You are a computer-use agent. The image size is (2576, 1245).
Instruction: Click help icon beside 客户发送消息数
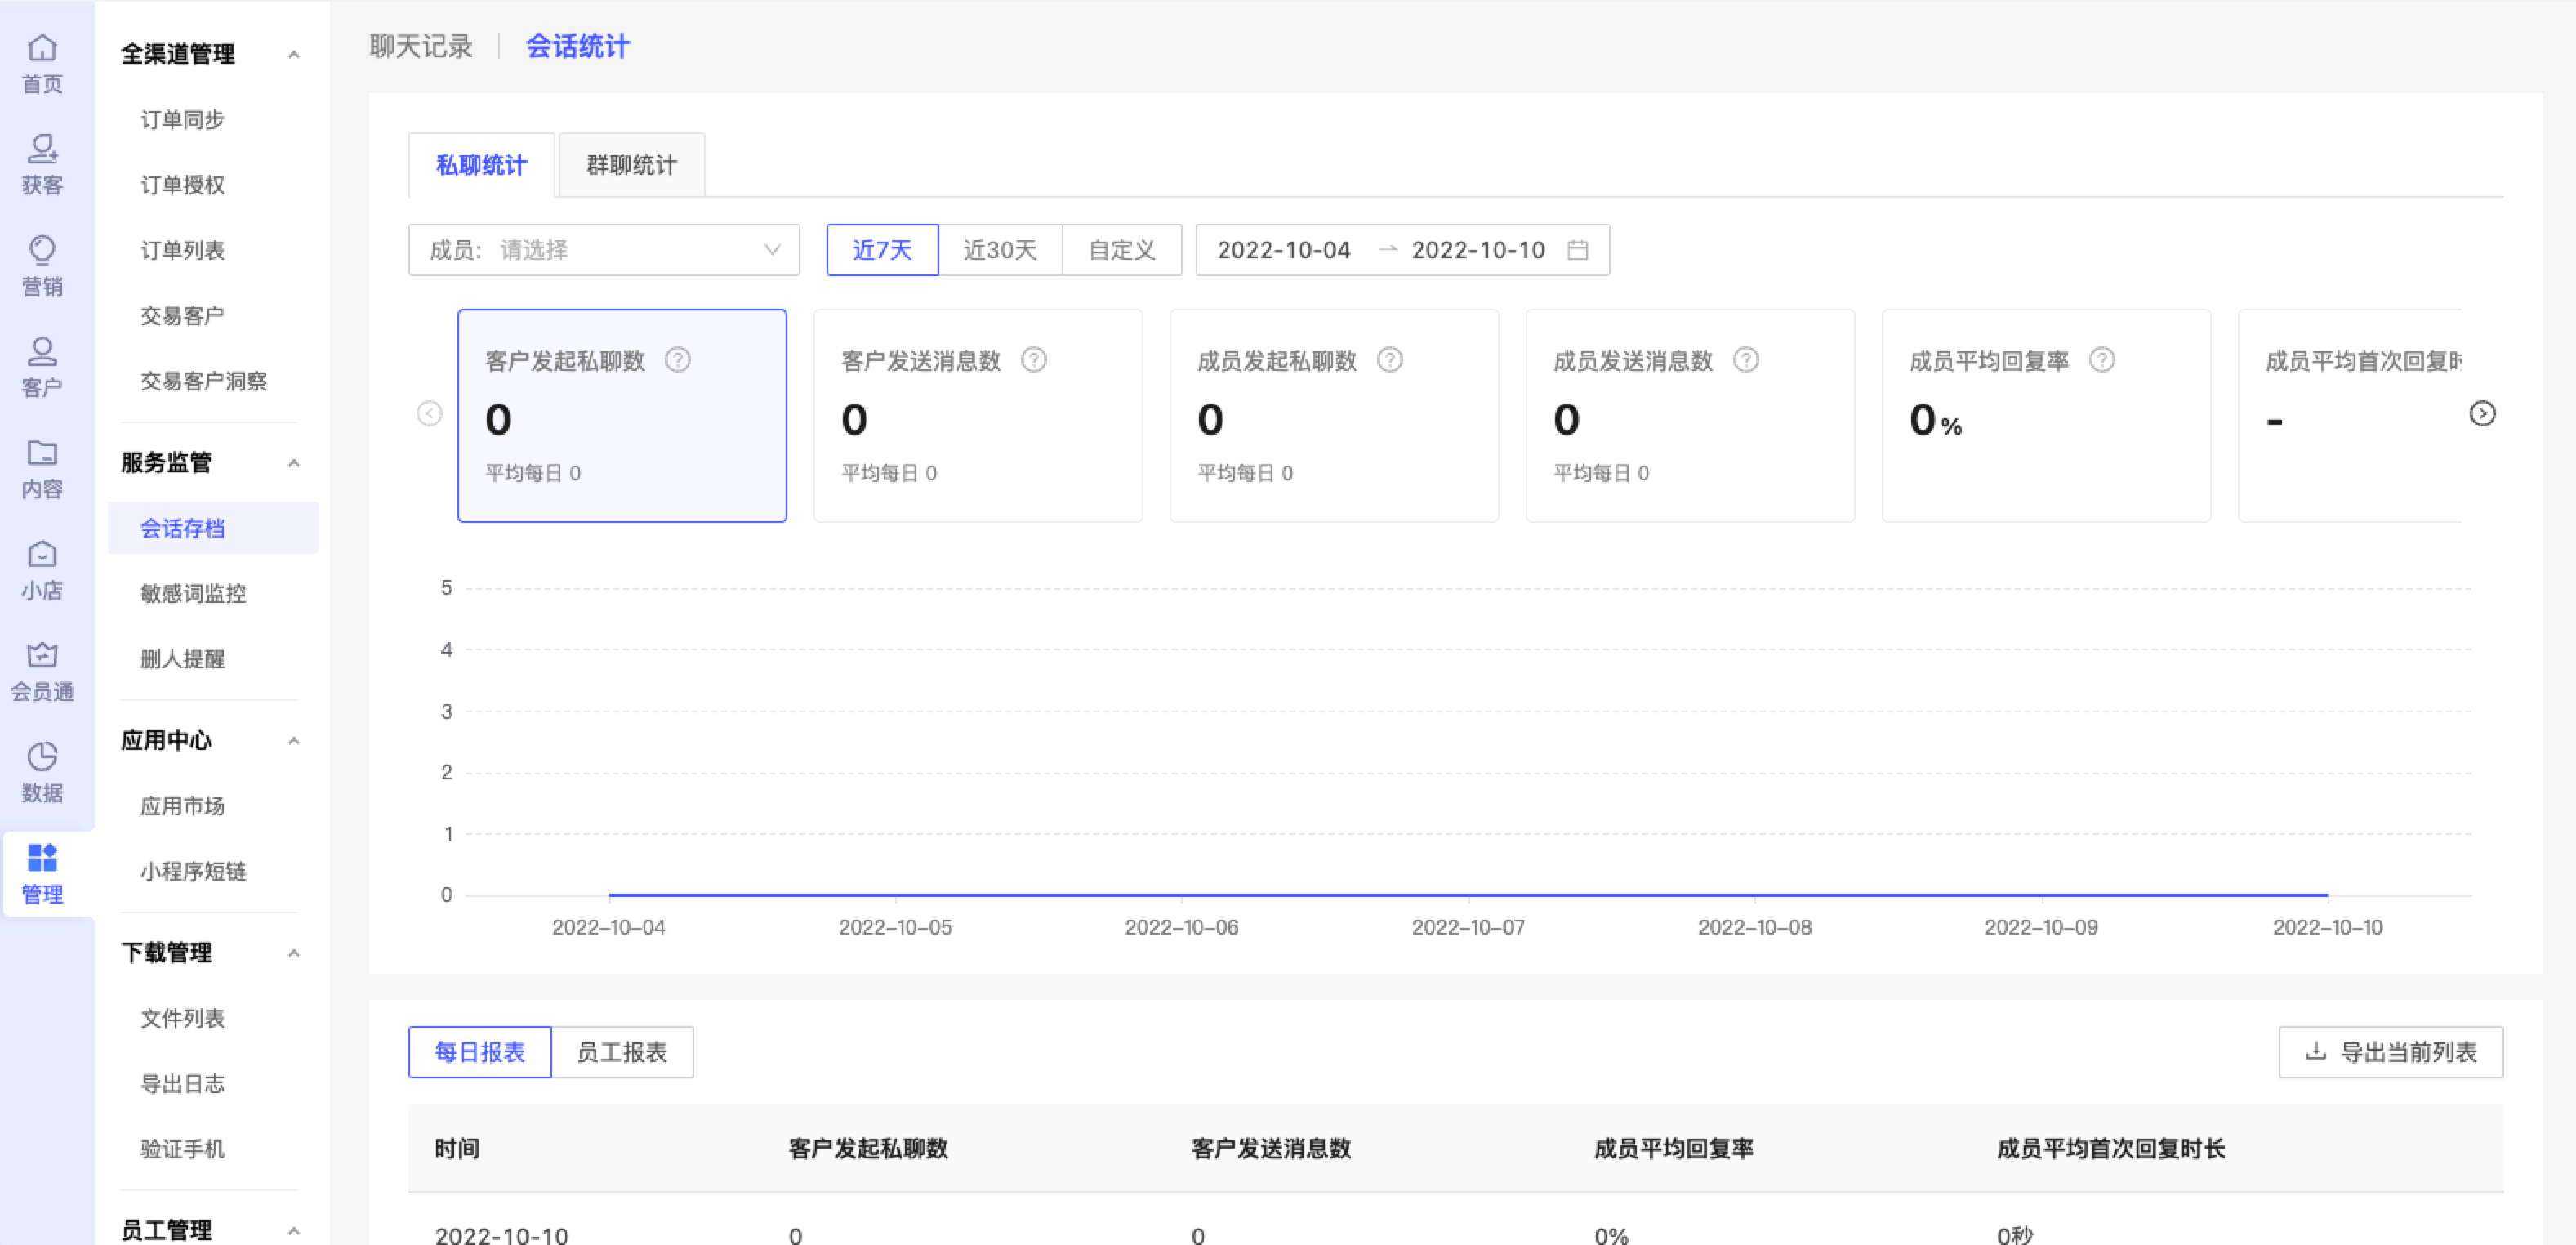pyautogui.click(x=1034, y=360)
